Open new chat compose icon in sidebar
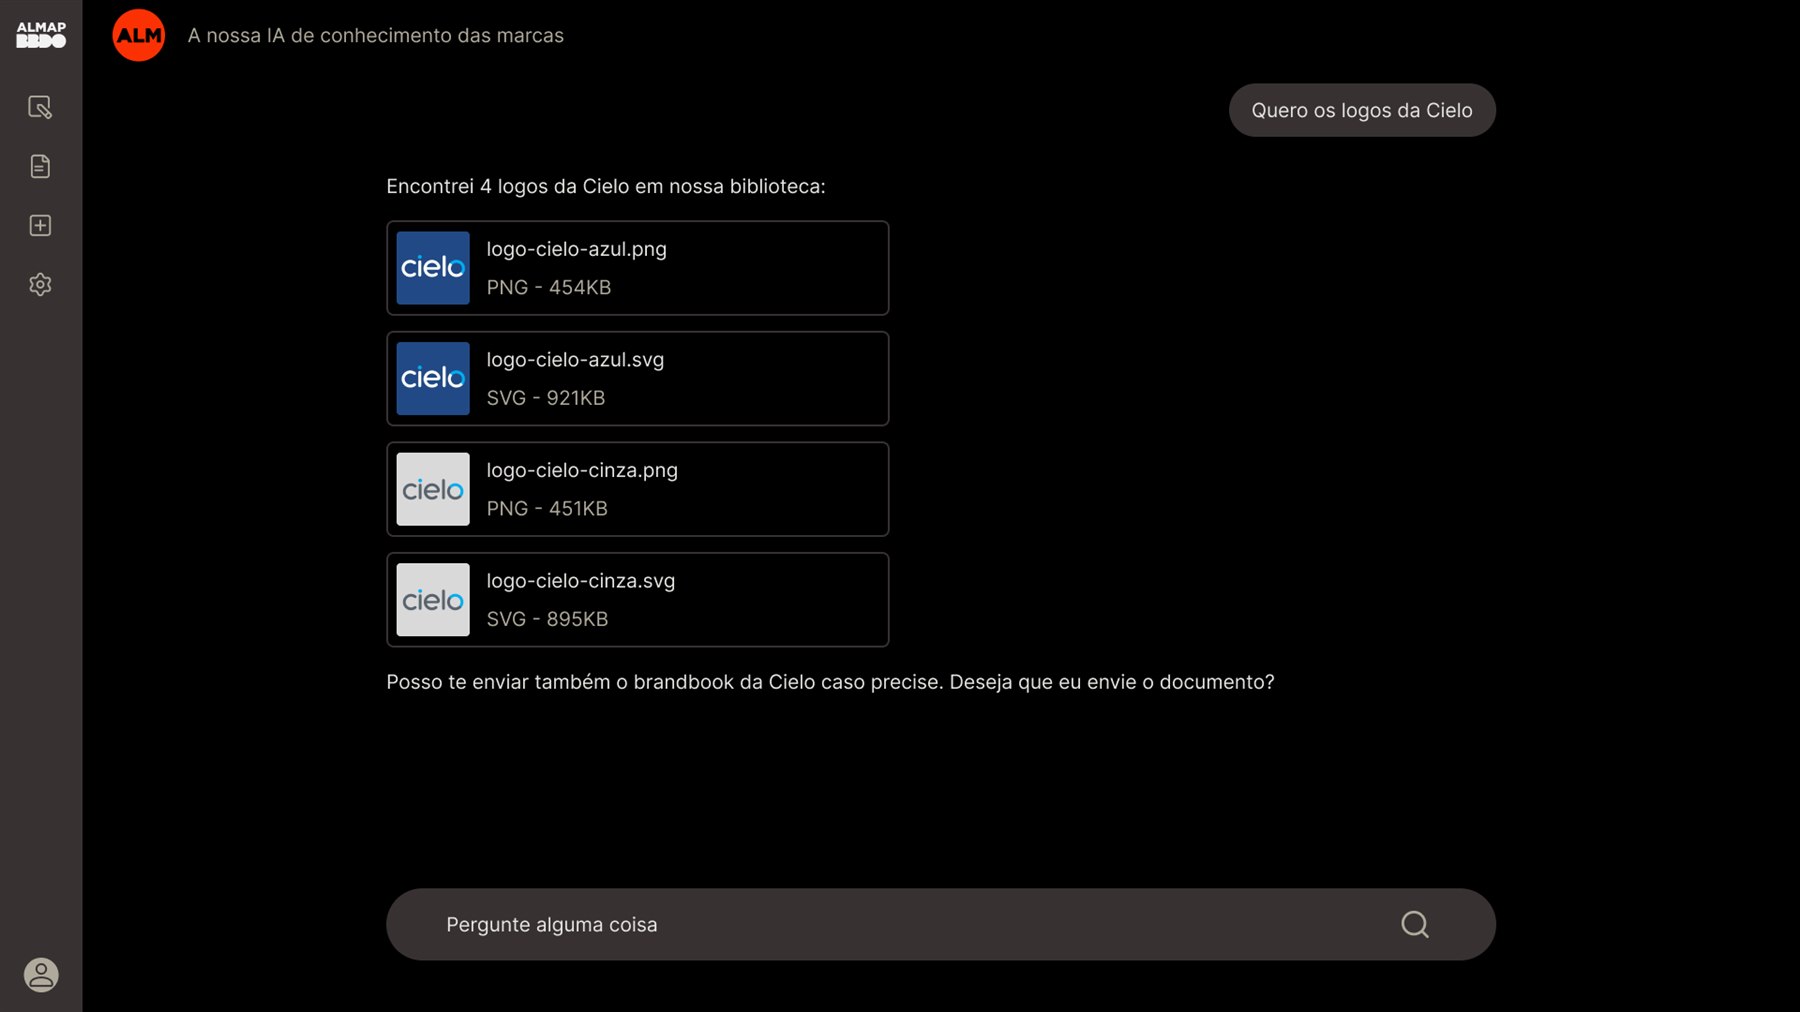Image resolution: width=1800 pixels, height=1012 pixels. [x=40, y=107]
